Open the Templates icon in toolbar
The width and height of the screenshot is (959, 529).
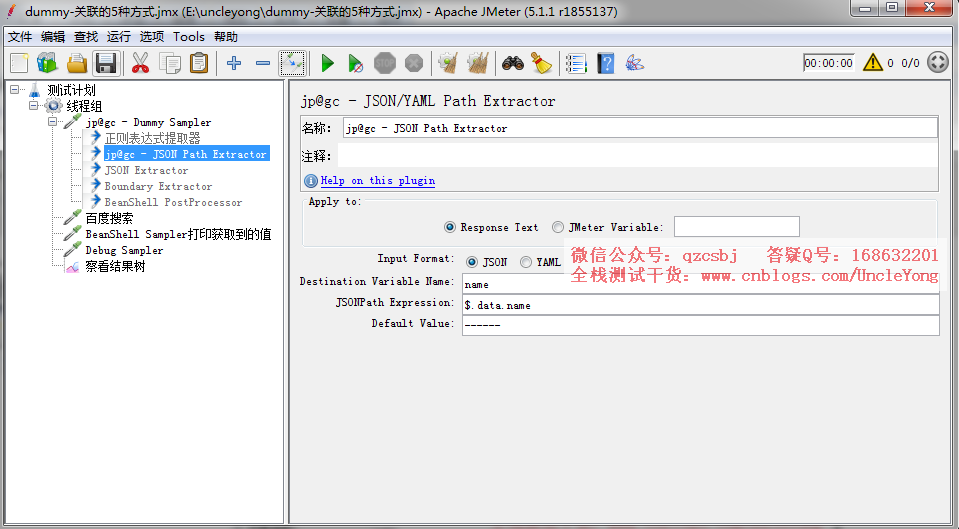(x=47, y=63)
